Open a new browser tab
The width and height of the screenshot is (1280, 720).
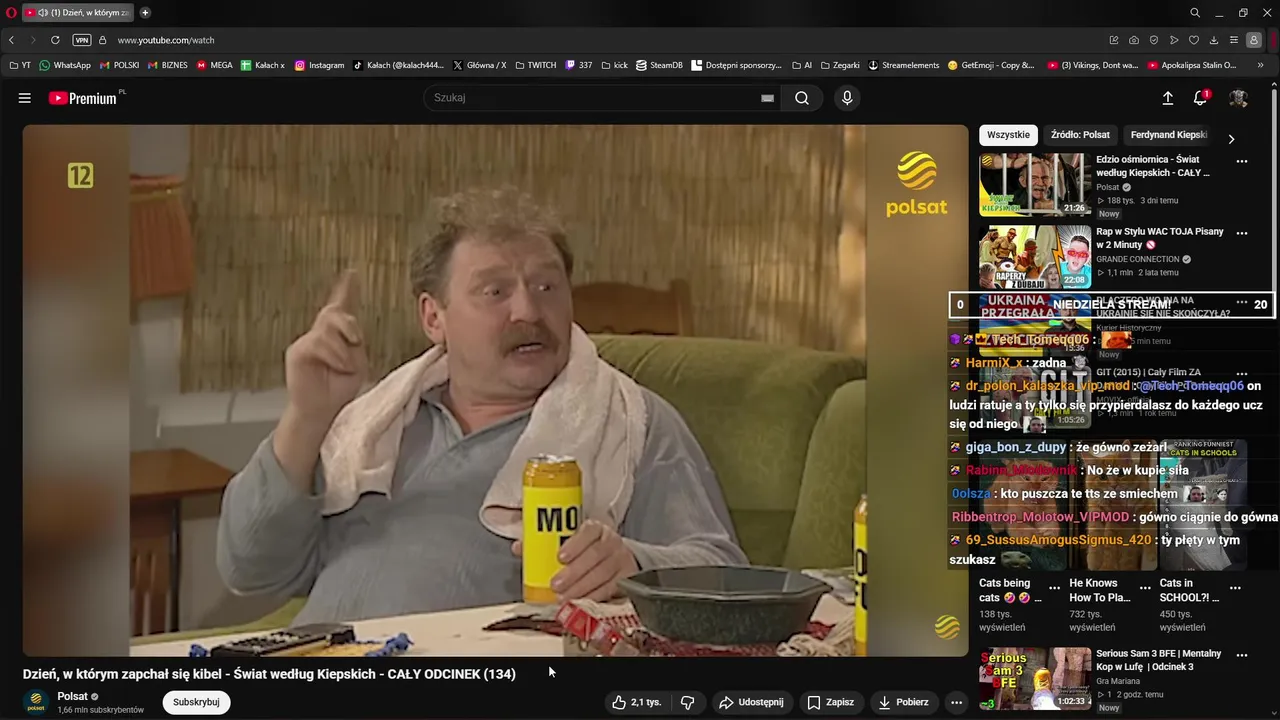(x=145, y=12)
